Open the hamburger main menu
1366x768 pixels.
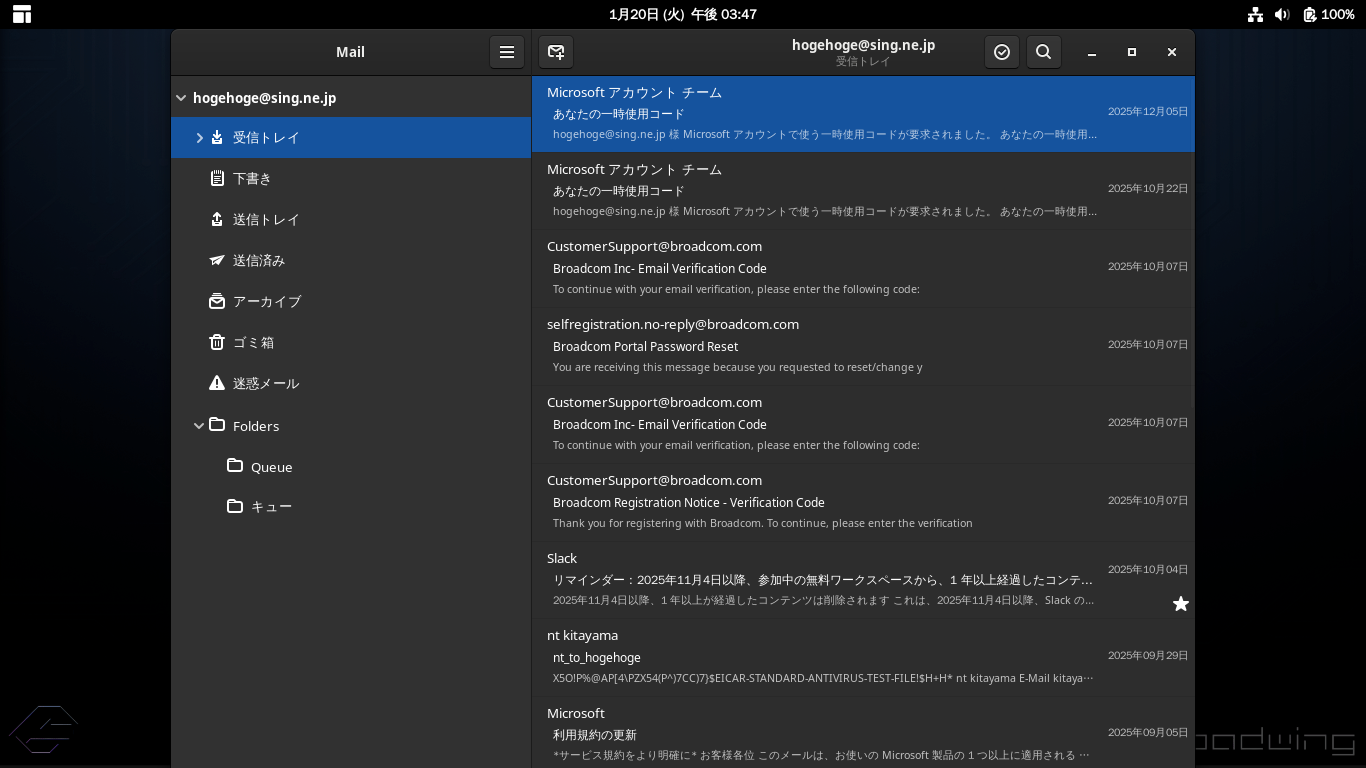[x=507, y=52]
